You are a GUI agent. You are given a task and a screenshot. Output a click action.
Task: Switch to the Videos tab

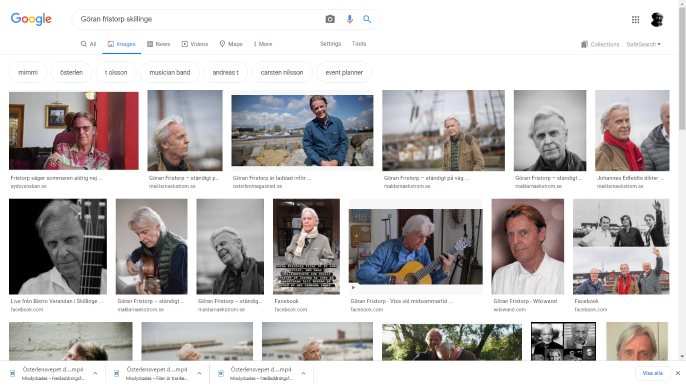click(x=195, y=44)
